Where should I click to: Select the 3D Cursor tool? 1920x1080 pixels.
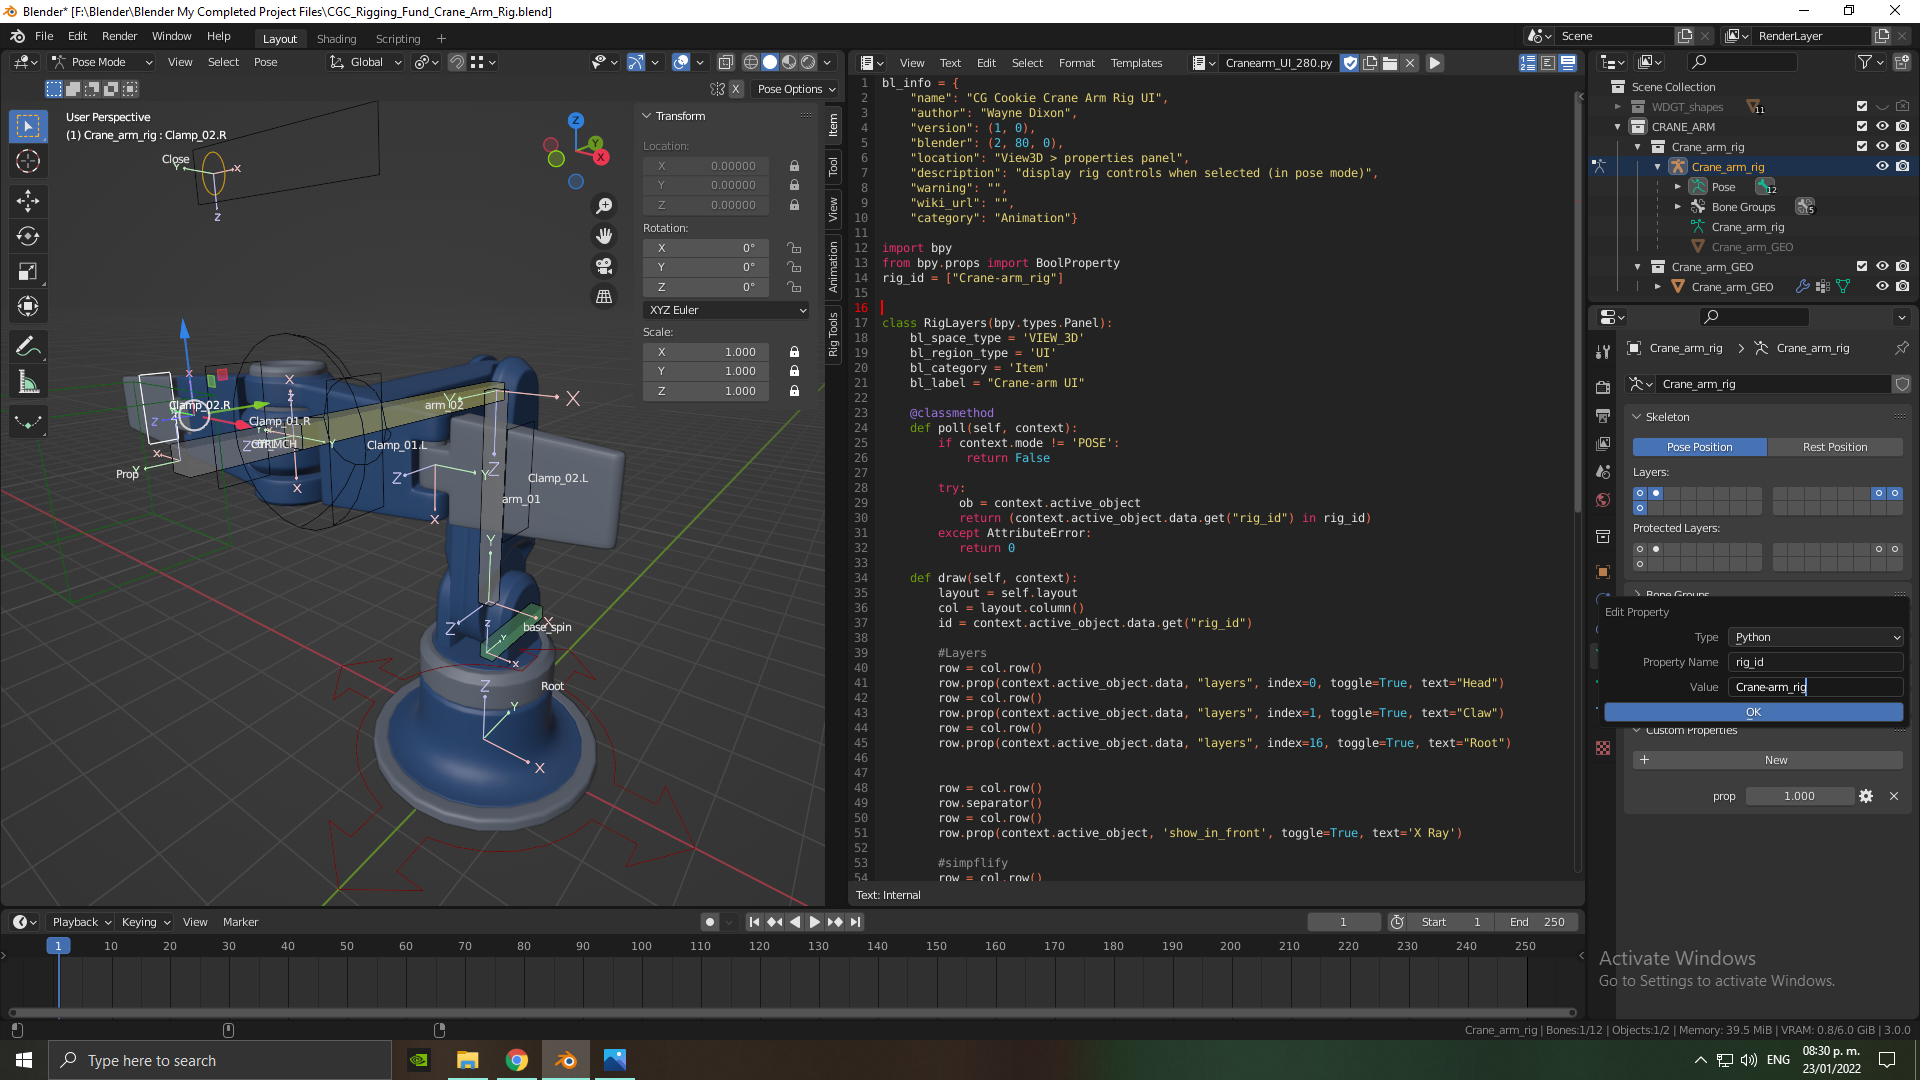pos(28,161)
